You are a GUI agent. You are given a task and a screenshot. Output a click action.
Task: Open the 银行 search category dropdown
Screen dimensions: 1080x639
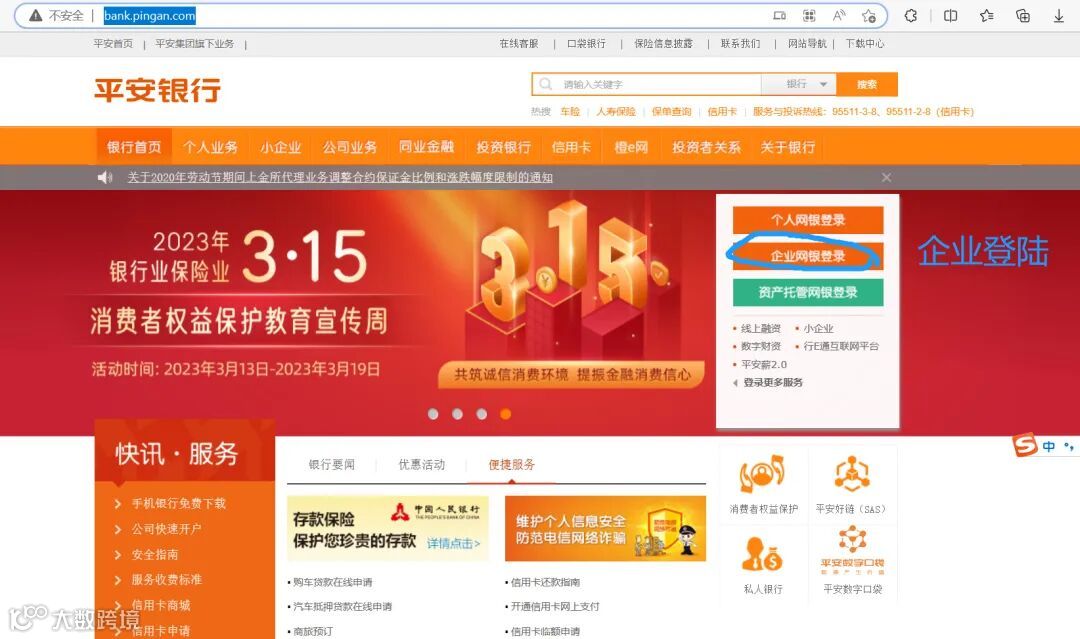[799, 84]
